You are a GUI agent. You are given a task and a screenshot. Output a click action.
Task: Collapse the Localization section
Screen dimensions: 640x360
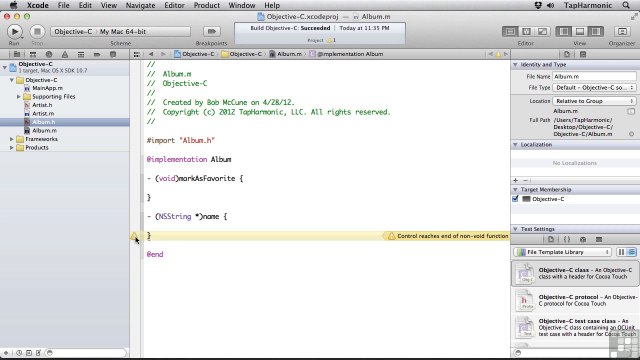point(516,144)
